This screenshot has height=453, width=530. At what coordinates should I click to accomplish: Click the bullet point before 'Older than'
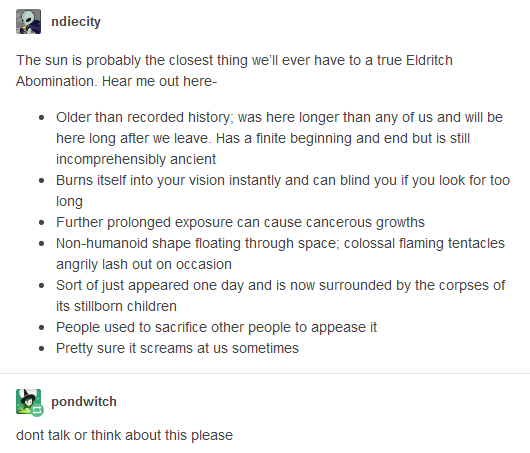(x=42, y=118)
